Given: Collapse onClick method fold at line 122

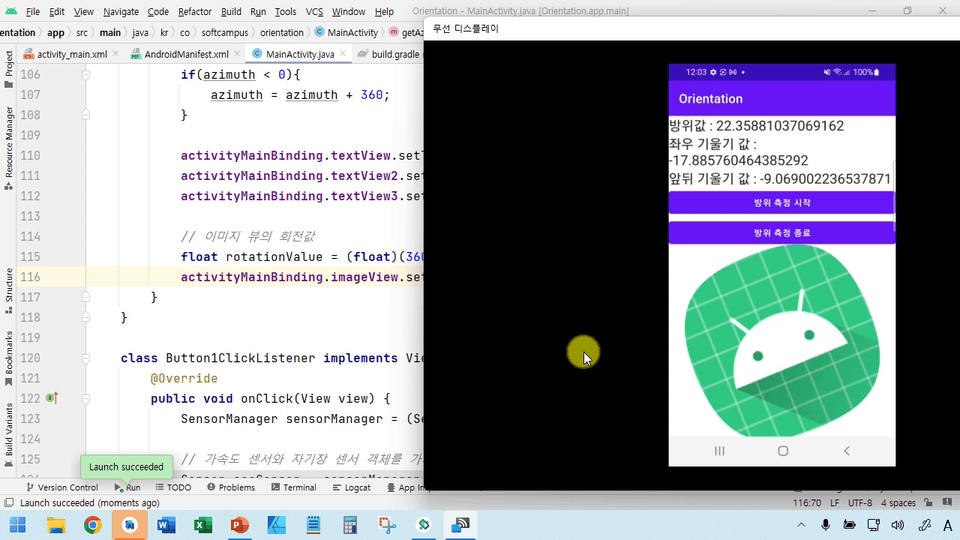Looking at the screenshot, I should coord(86,399).
